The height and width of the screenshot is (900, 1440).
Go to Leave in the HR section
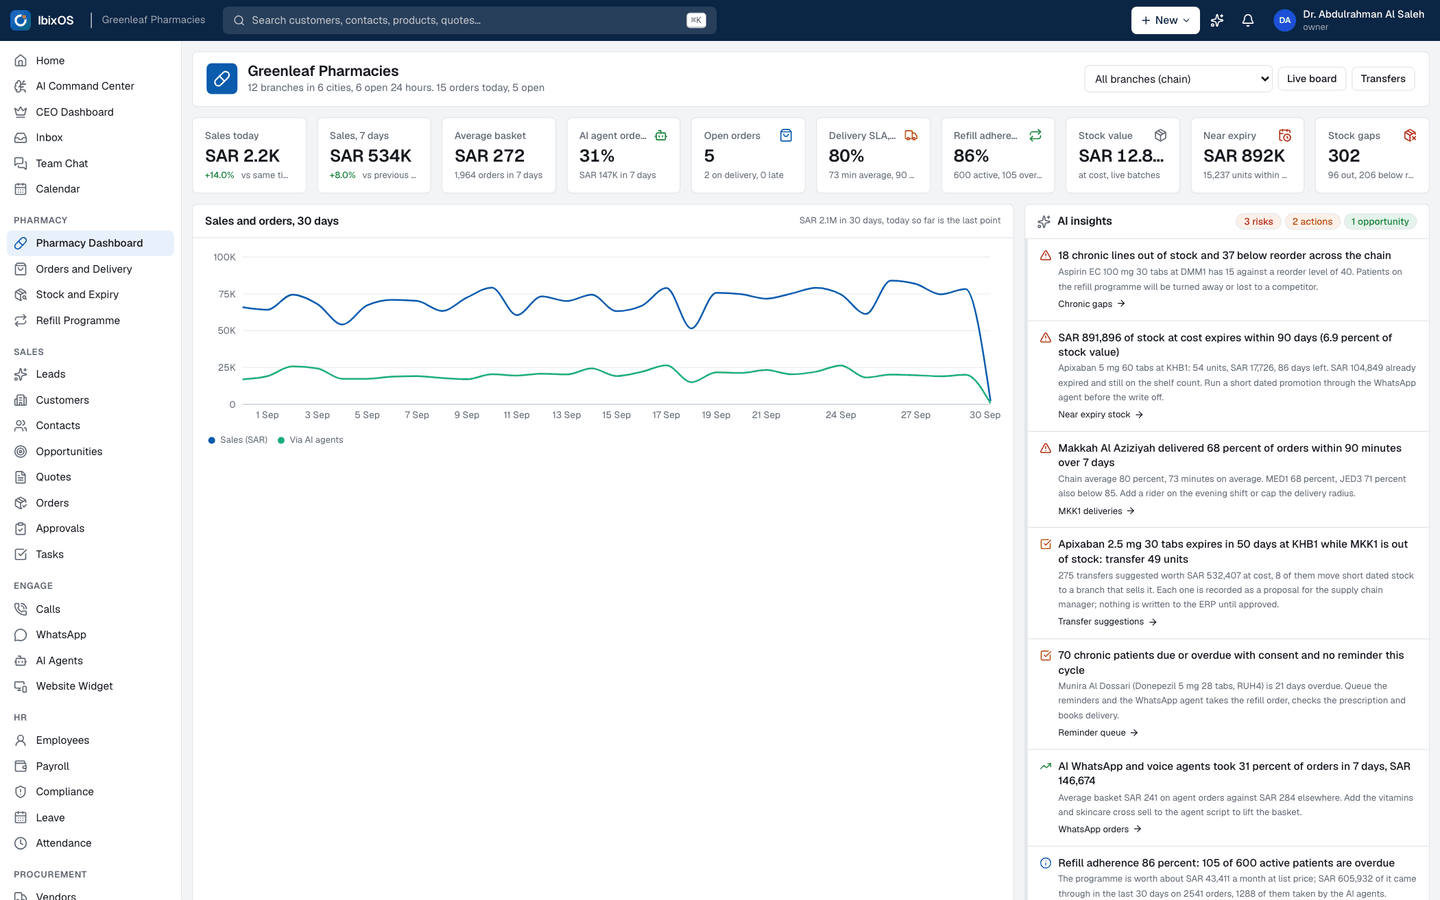pyautogui.click(x=90, y=818)
